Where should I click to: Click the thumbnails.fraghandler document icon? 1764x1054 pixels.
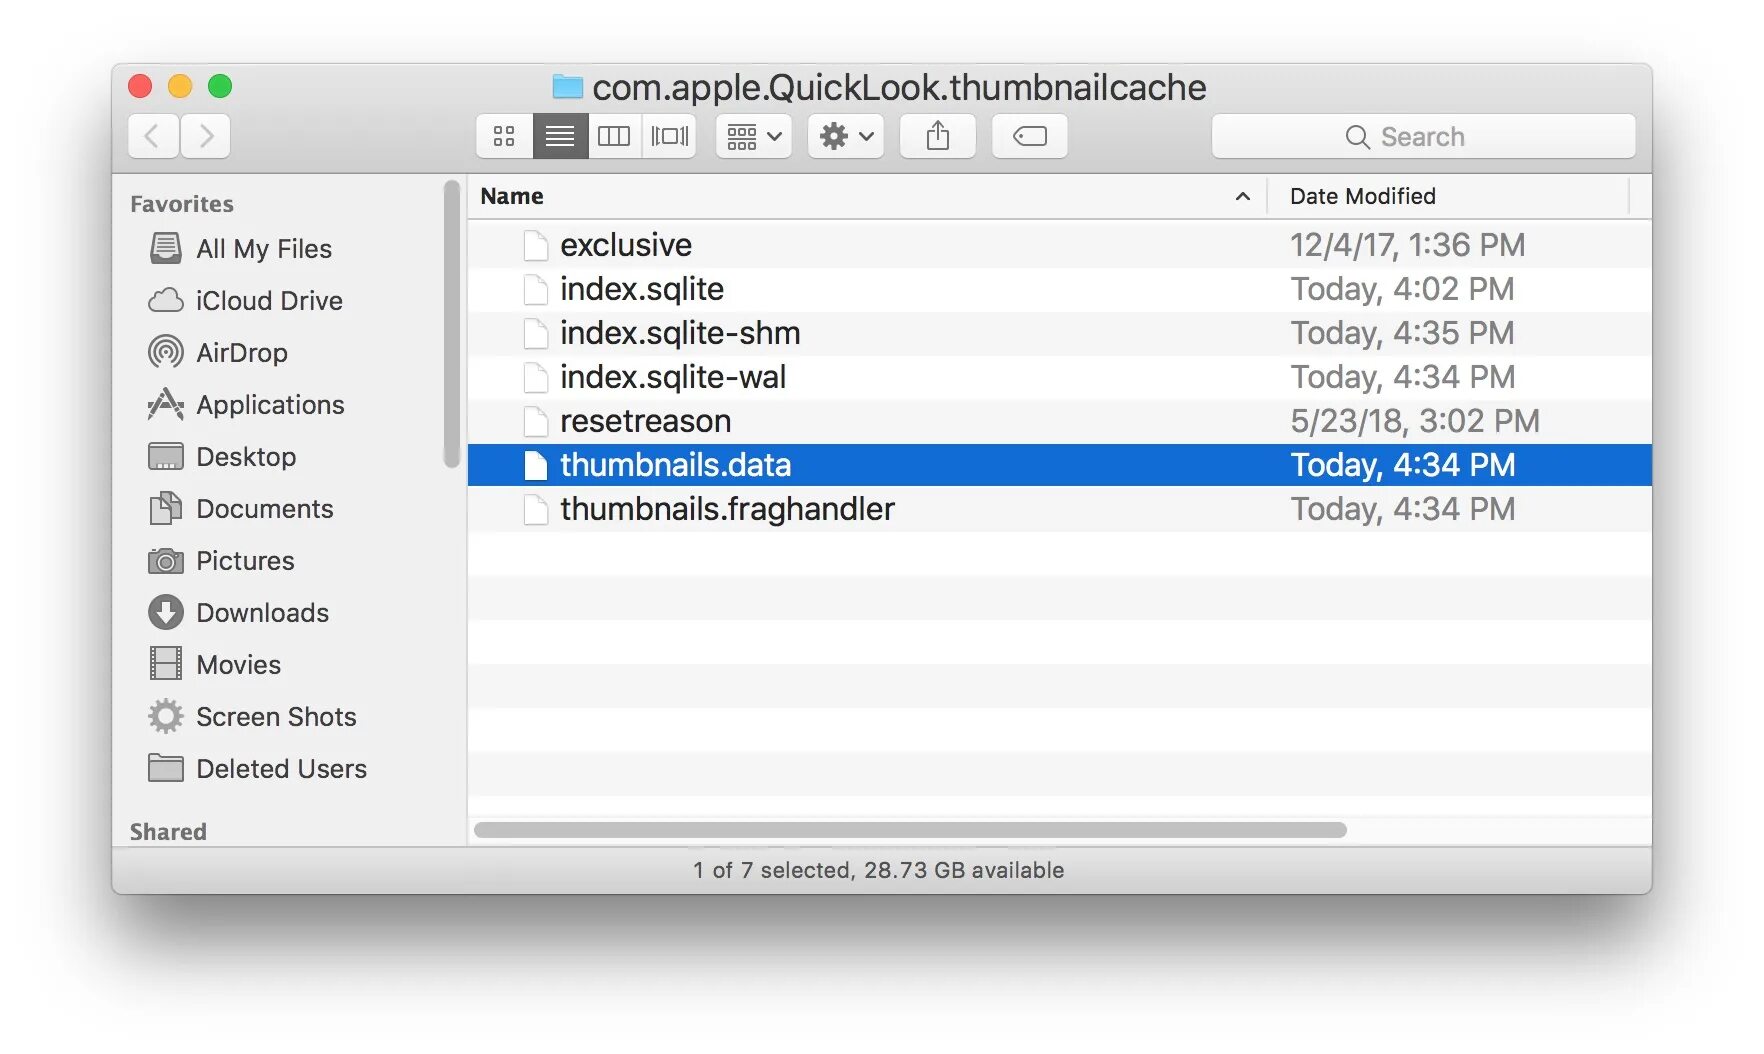536,509
